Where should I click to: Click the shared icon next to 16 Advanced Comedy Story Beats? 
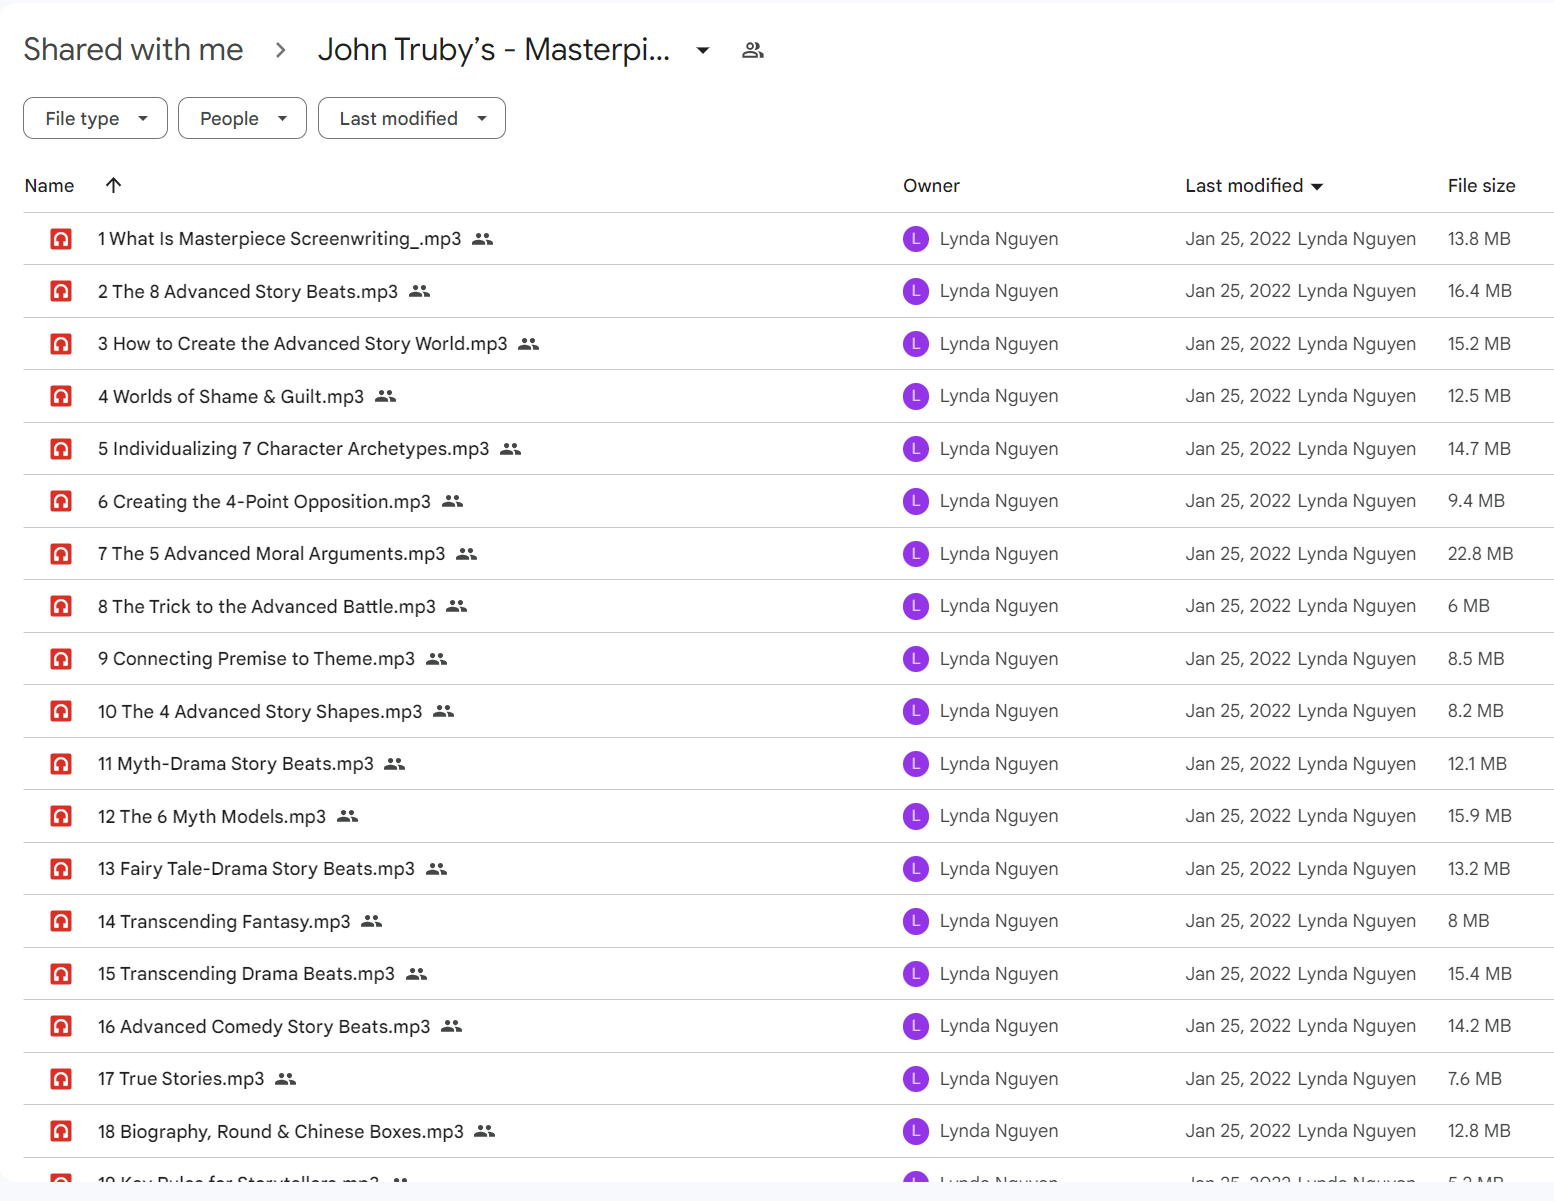pos(452,1026)
